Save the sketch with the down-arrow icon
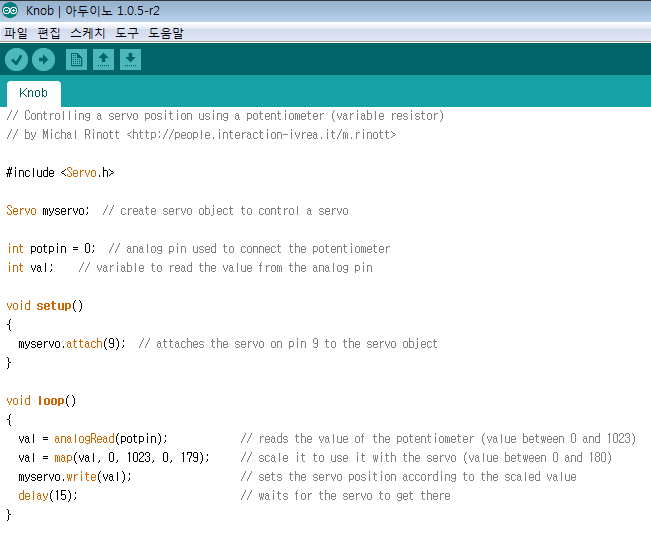 130,60
